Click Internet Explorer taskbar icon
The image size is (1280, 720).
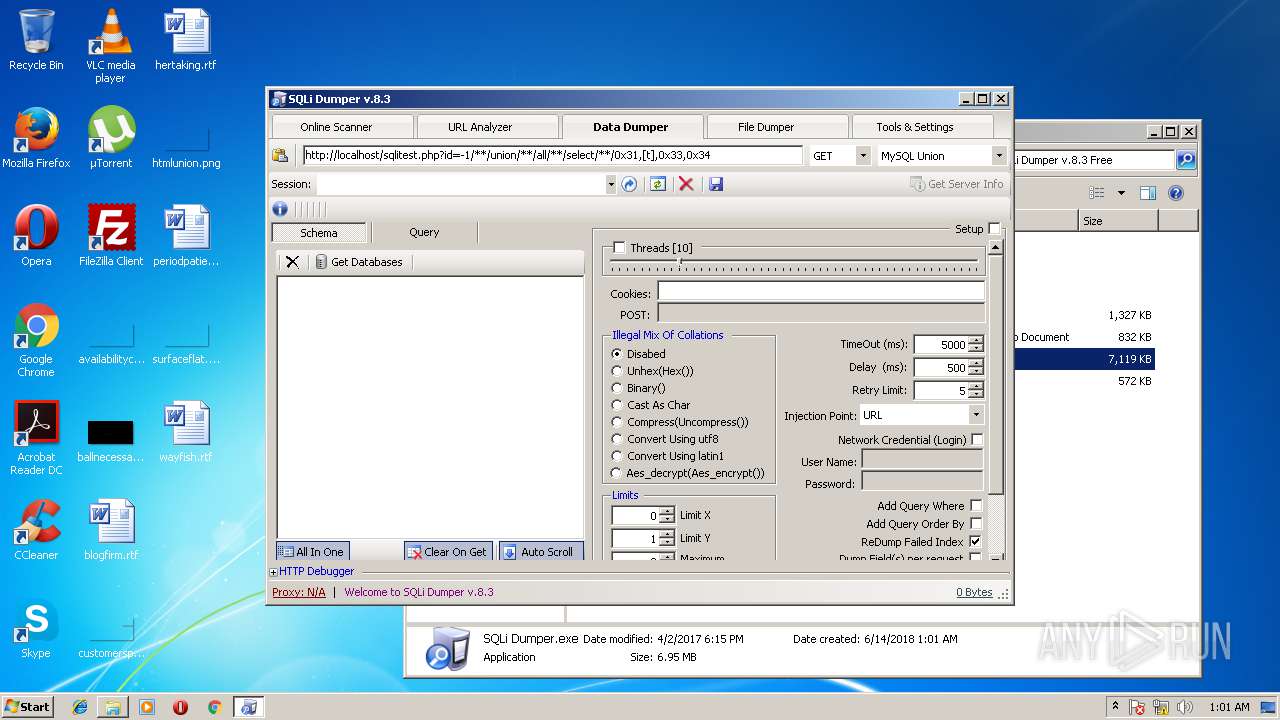[80, 707]
